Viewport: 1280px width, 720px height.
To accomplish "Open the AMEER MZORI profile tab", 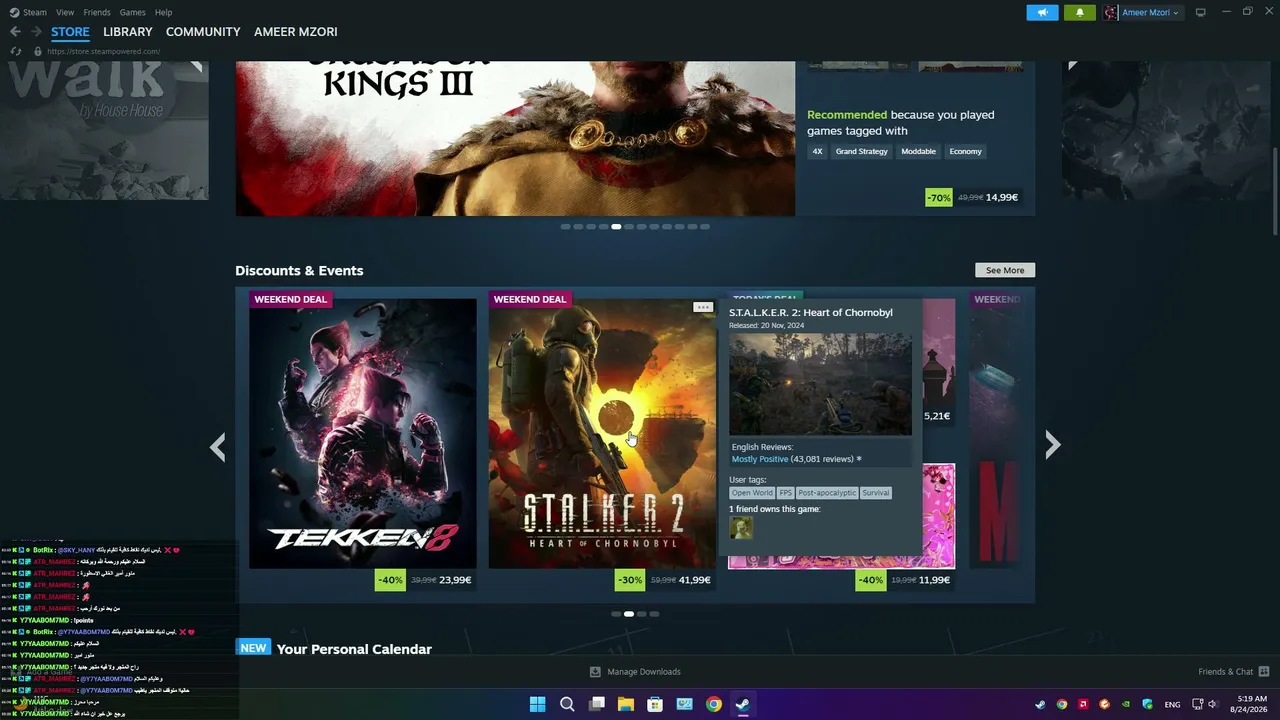I will click(x=295, y=32).
